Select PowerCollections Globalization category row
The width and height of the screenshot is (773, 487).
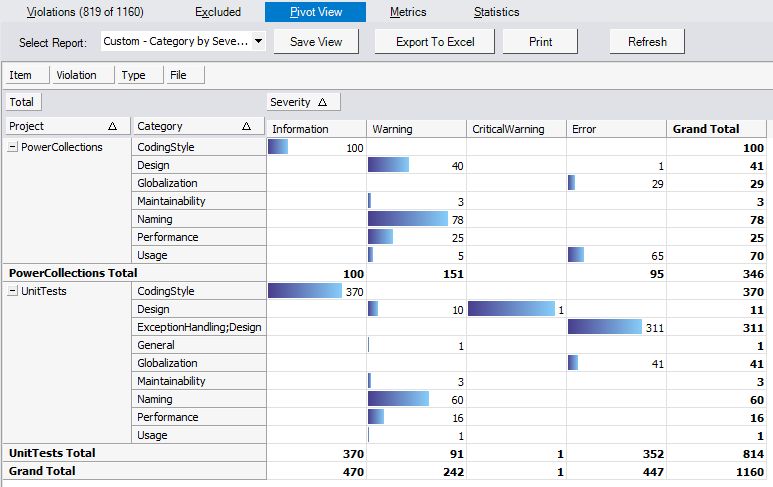pos(199,183)
